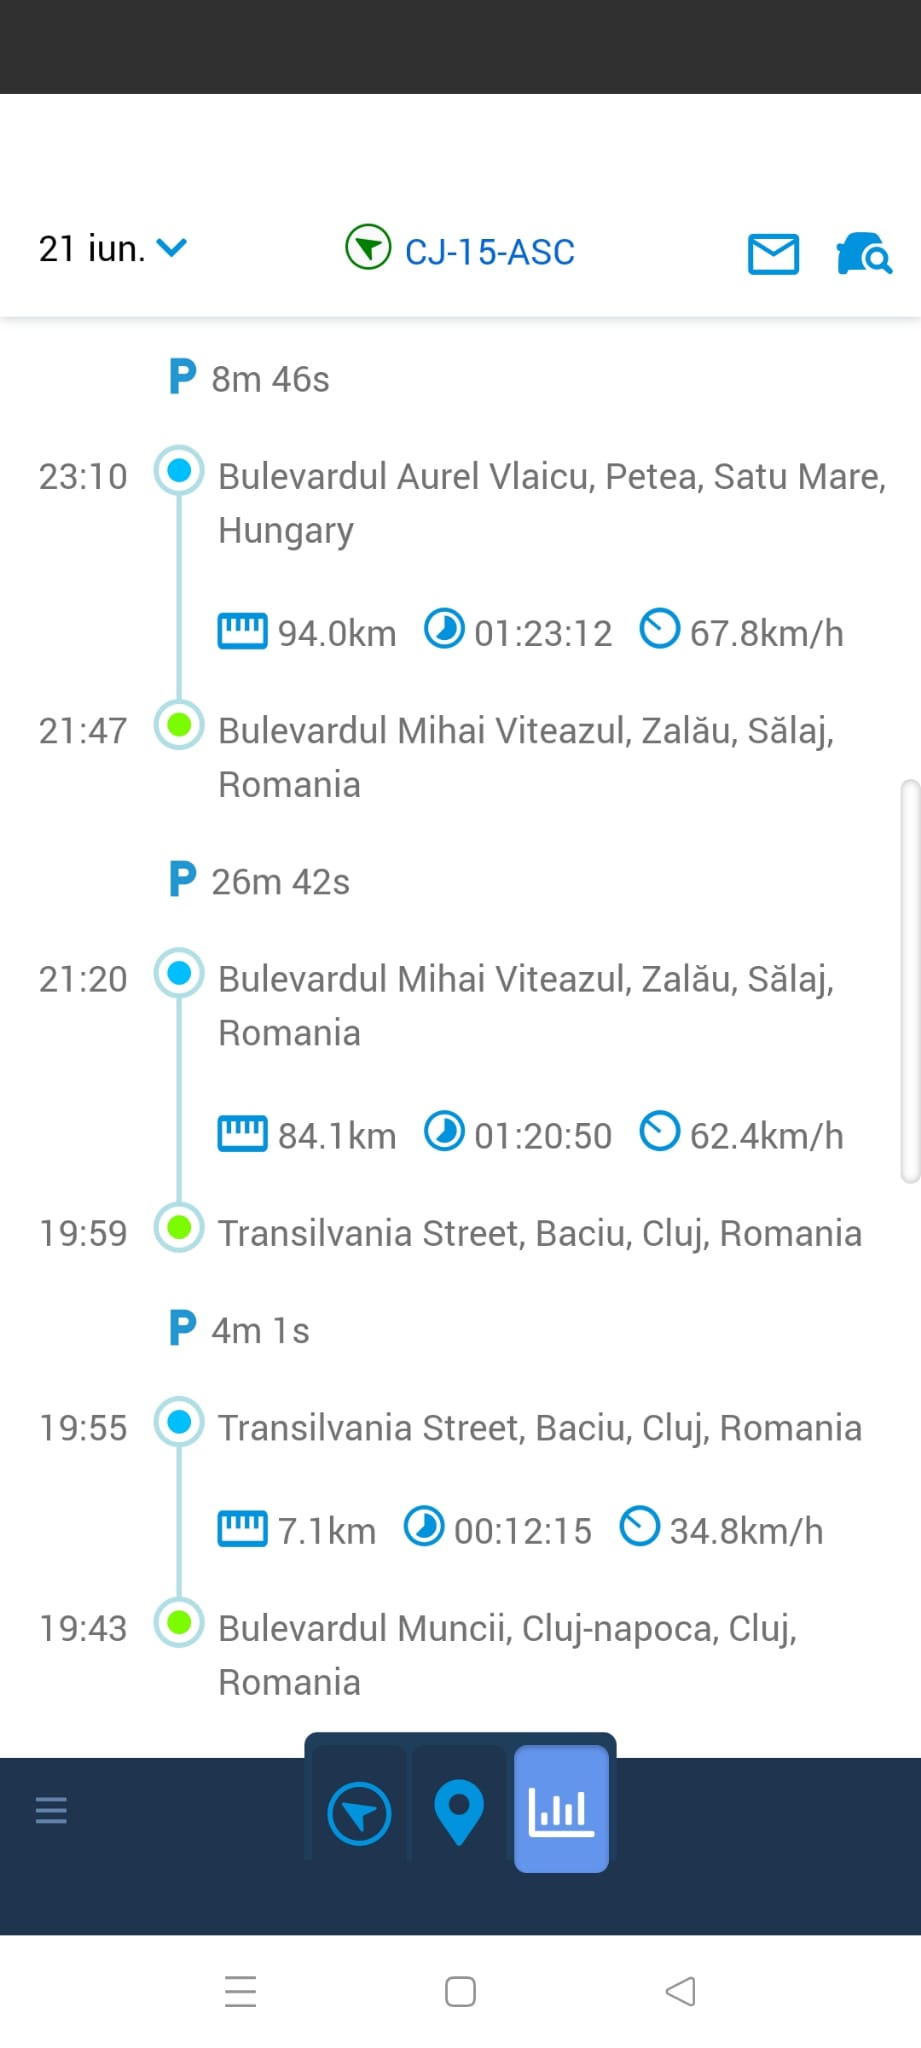This screenshot has height=2048, width=921.
Task: Switch to the map pin location tab
Action: pos(459,1812)
